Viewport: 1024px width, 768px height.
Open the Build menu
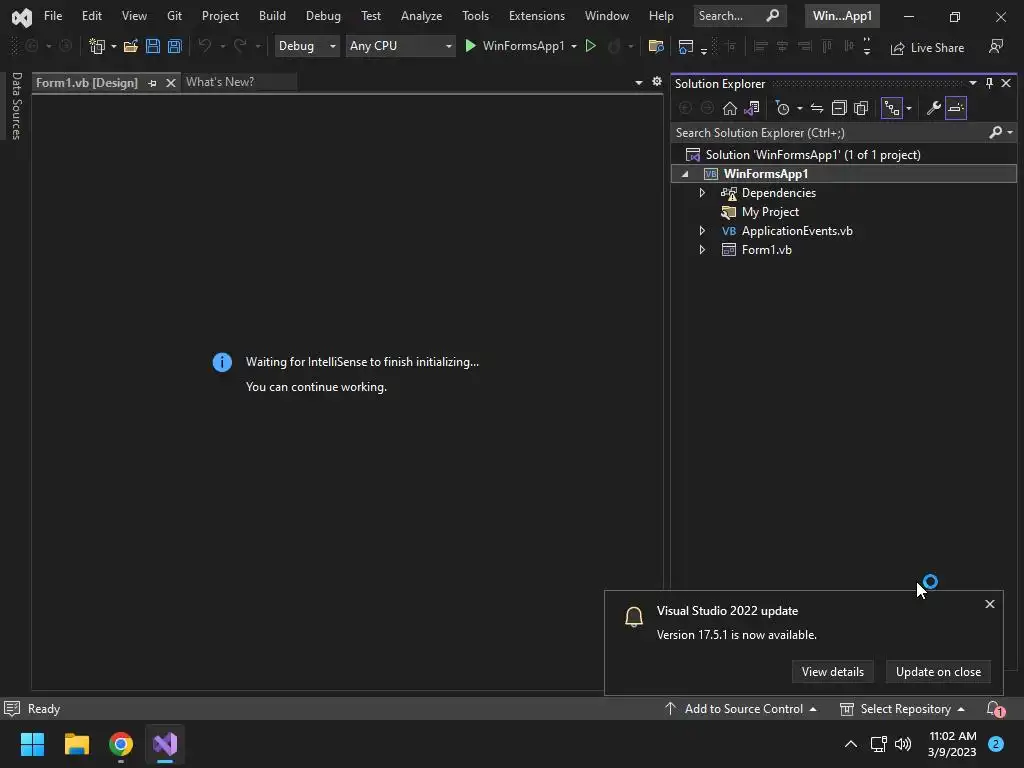[272, 16]
